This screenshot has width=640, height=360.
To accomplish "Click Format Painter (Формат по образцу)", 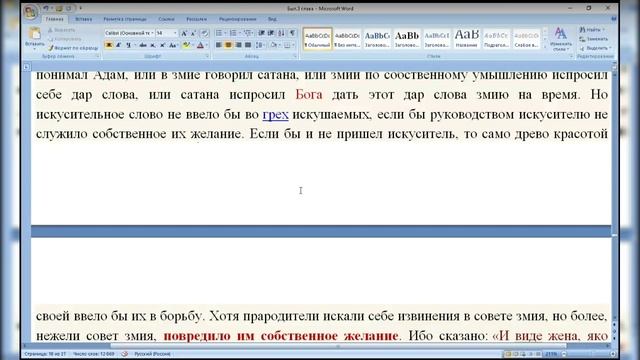I will (73, 48).
